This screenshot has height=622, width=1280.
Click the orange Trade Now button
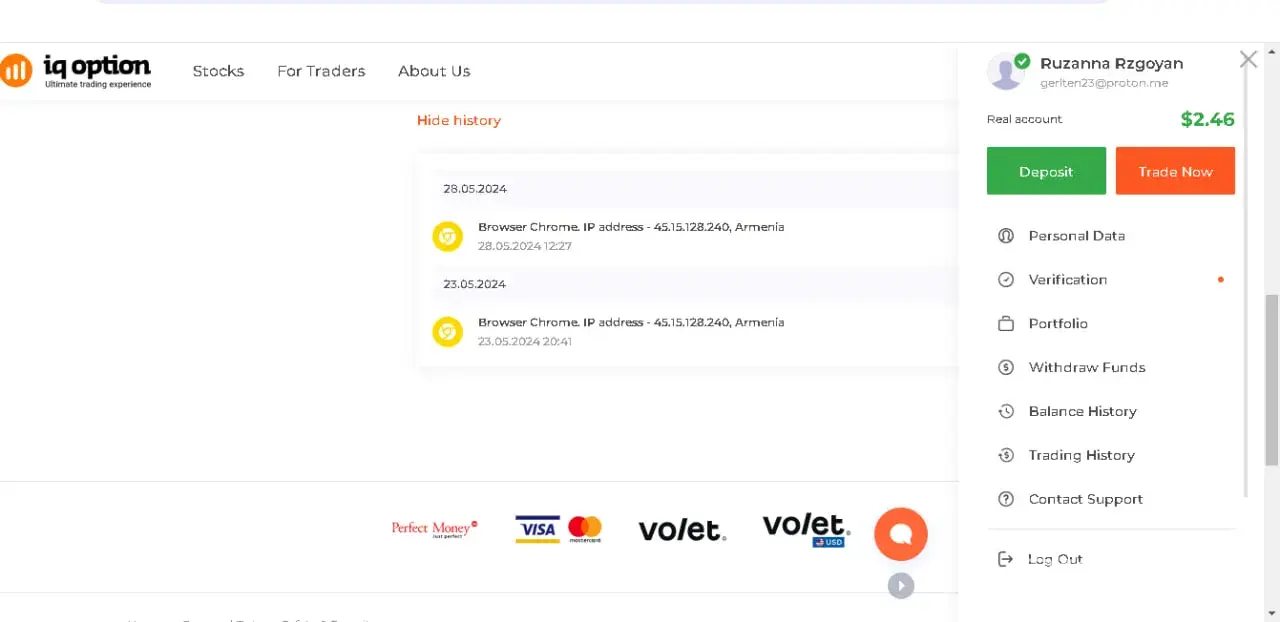pyautogui.click(x=1175, y=171)
